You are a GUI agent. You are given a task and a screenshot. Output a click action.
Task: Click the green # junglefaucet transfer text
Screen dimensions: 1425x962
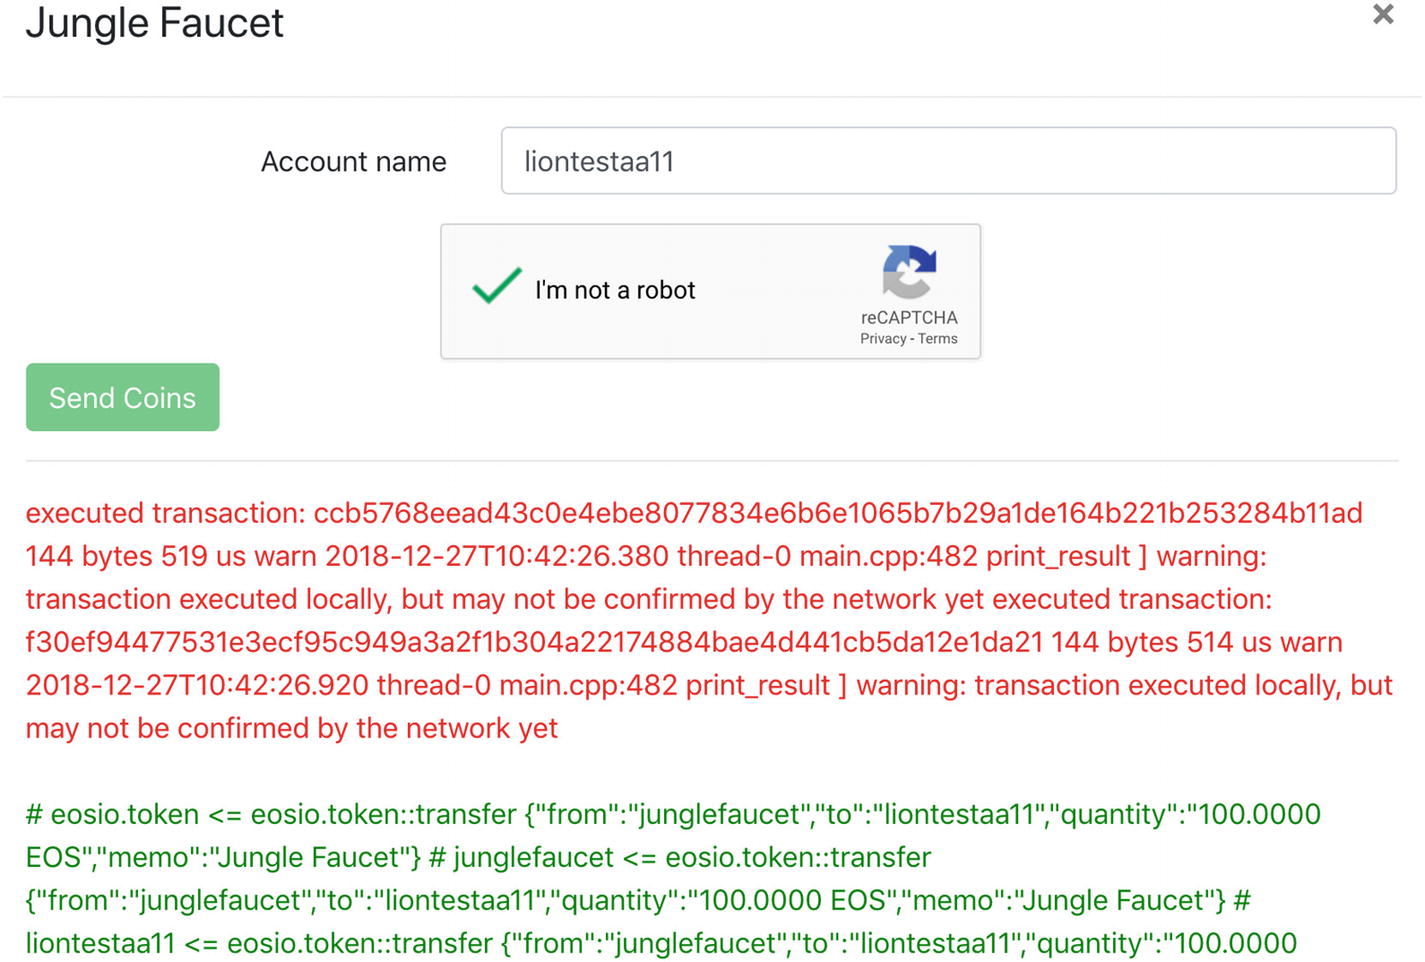[x=680, y=857]
